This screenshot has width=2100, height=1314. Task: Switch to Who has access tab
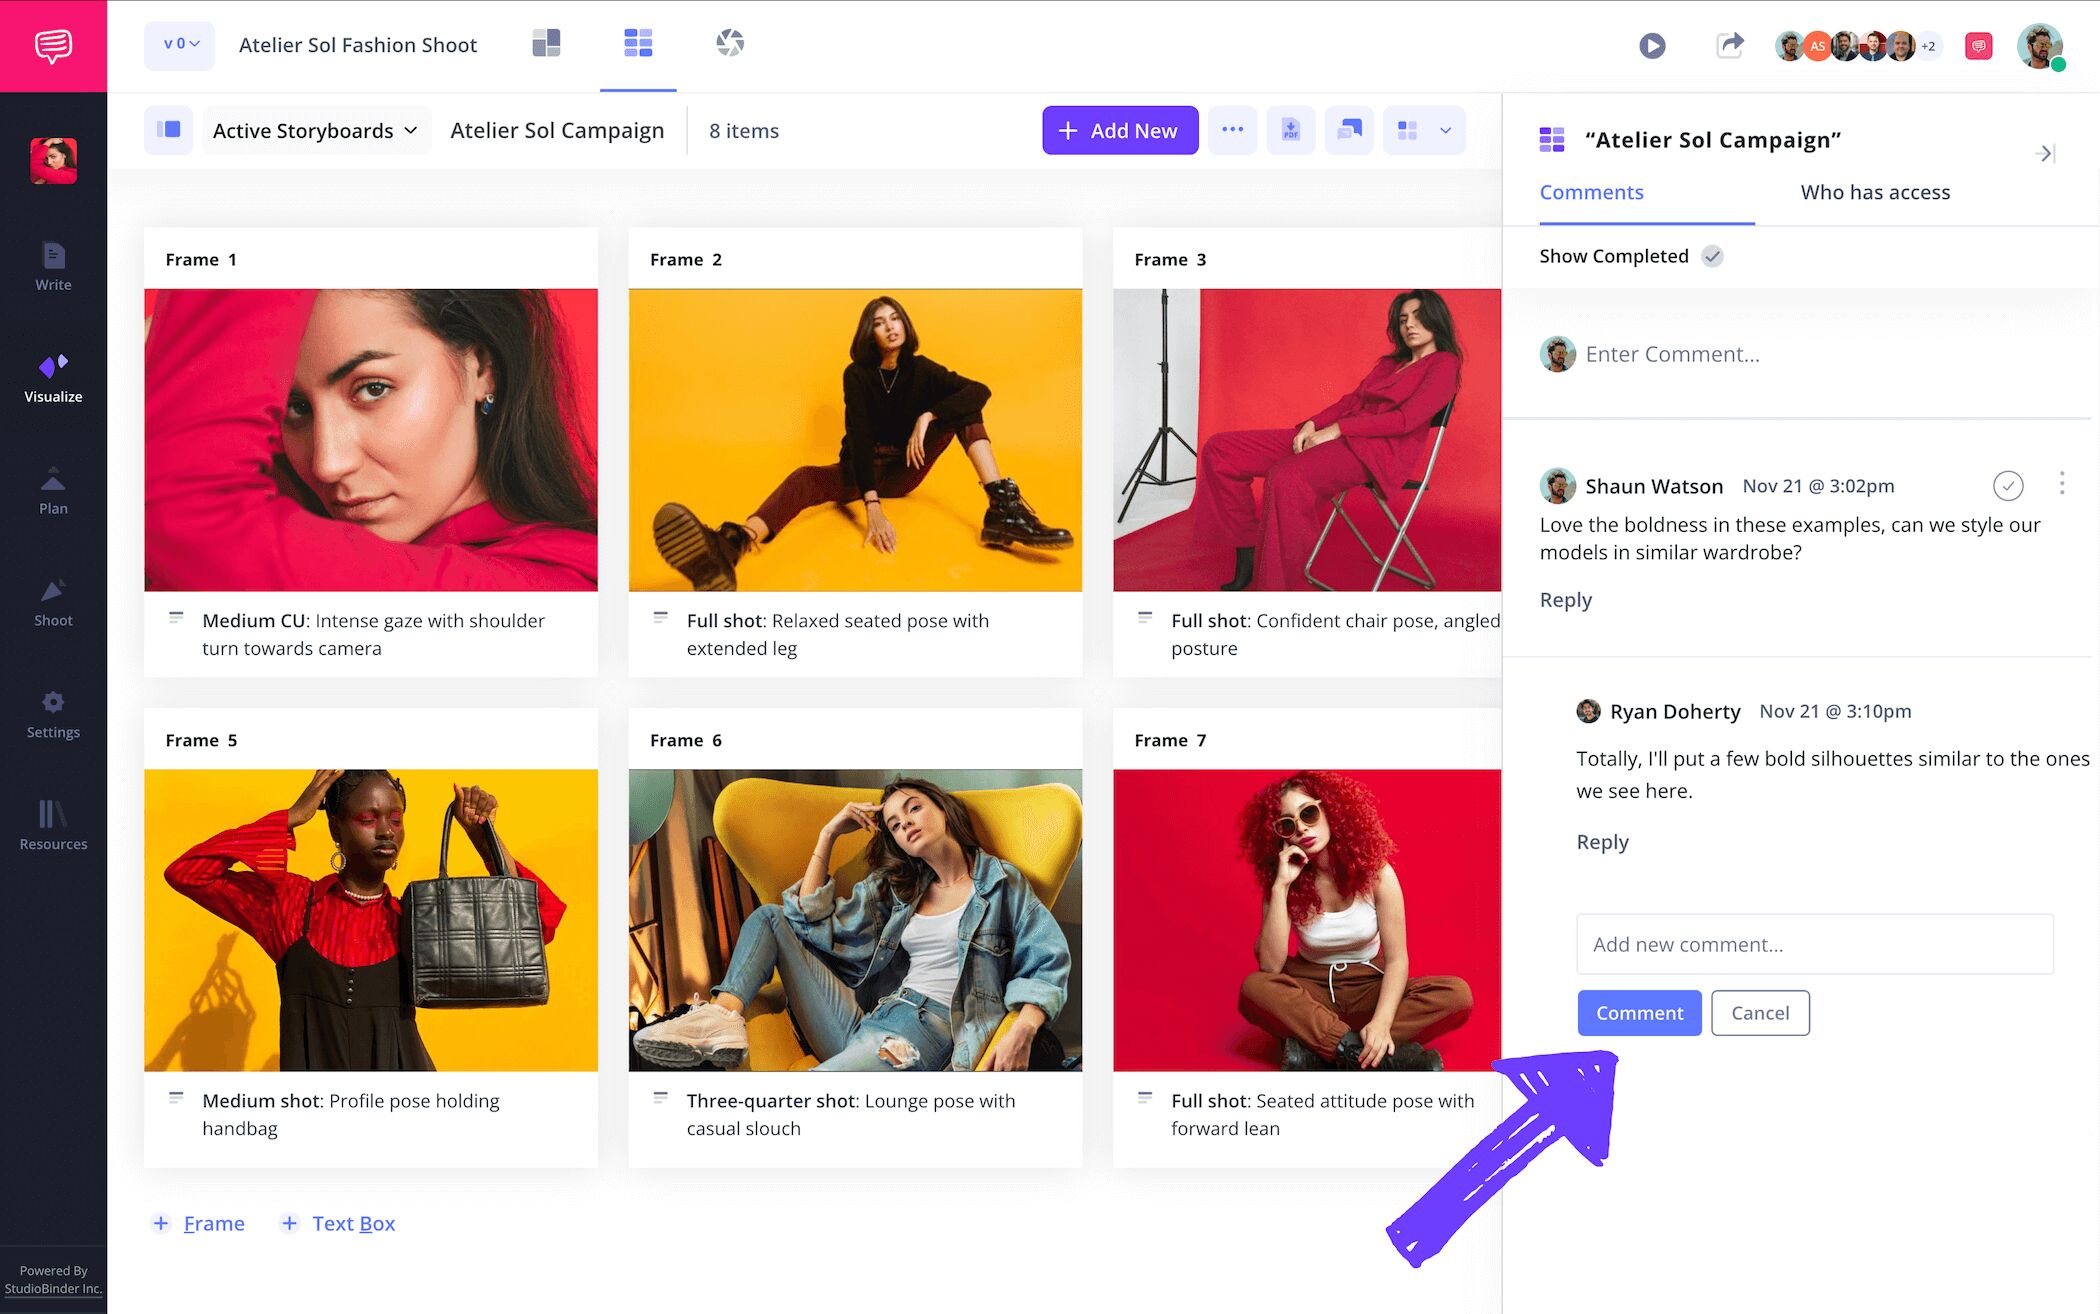(1875, 192)
